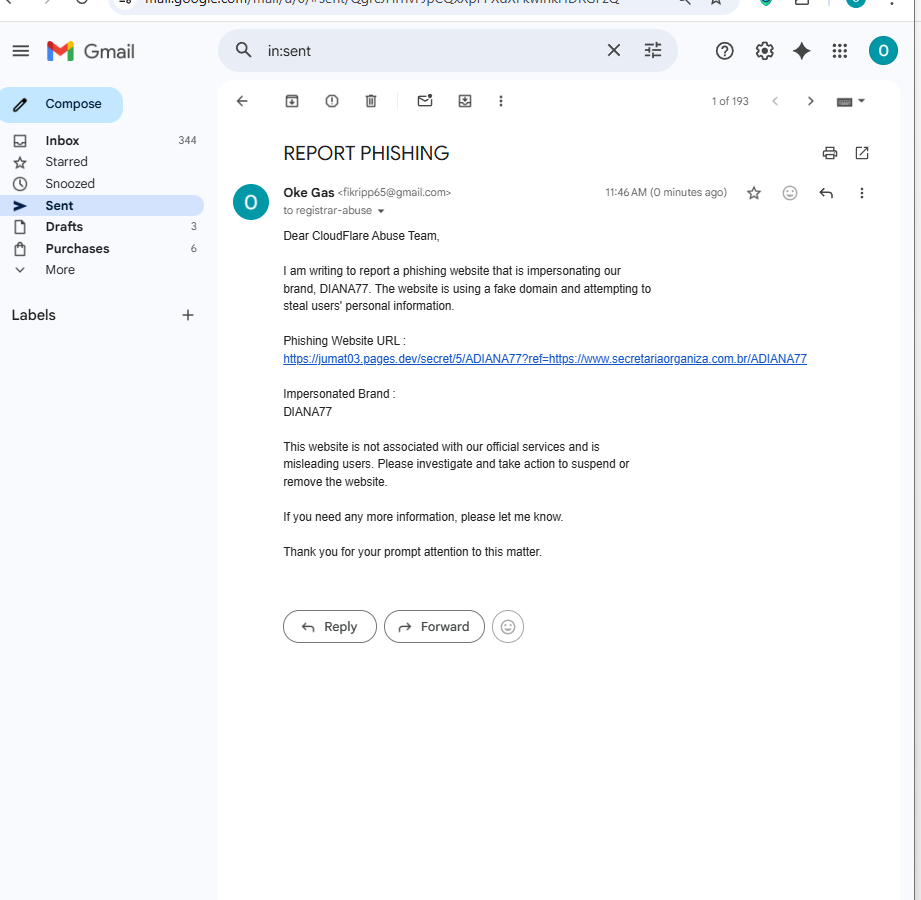The width and height of the screenshot is (921, 900).
Task: Report spam icon
Action: [x=332, y=101]
